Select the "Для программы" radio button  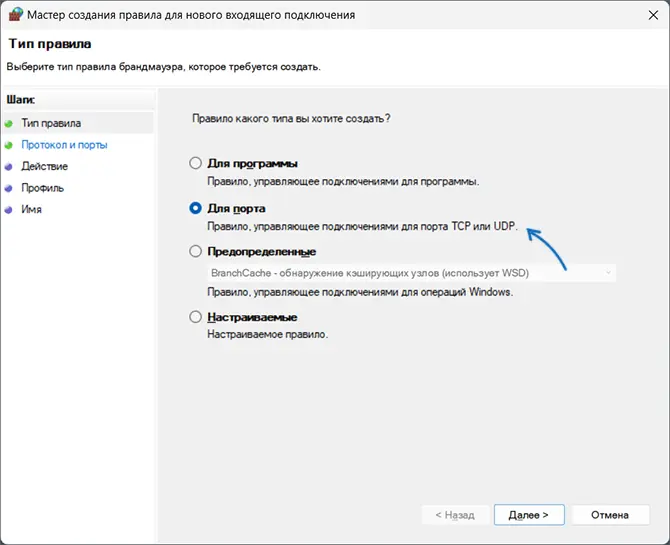click(196, 163)
